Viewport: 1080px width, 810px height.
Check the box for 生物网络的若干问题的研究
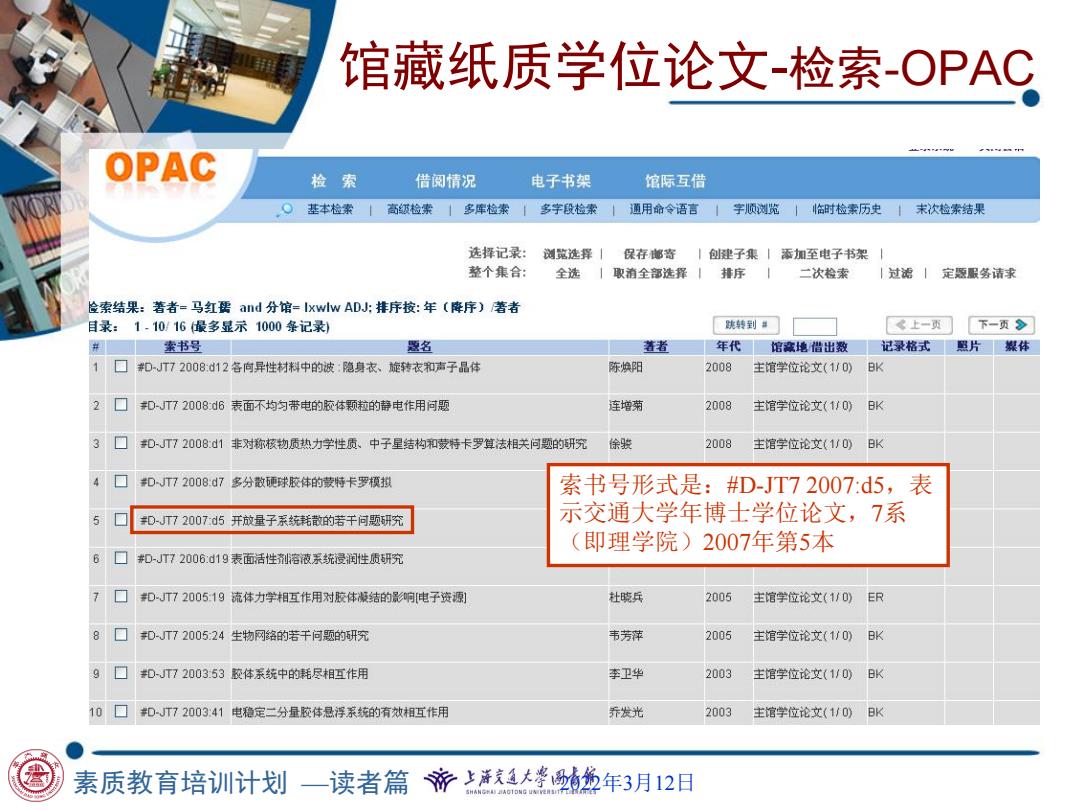tap(121, 634)
